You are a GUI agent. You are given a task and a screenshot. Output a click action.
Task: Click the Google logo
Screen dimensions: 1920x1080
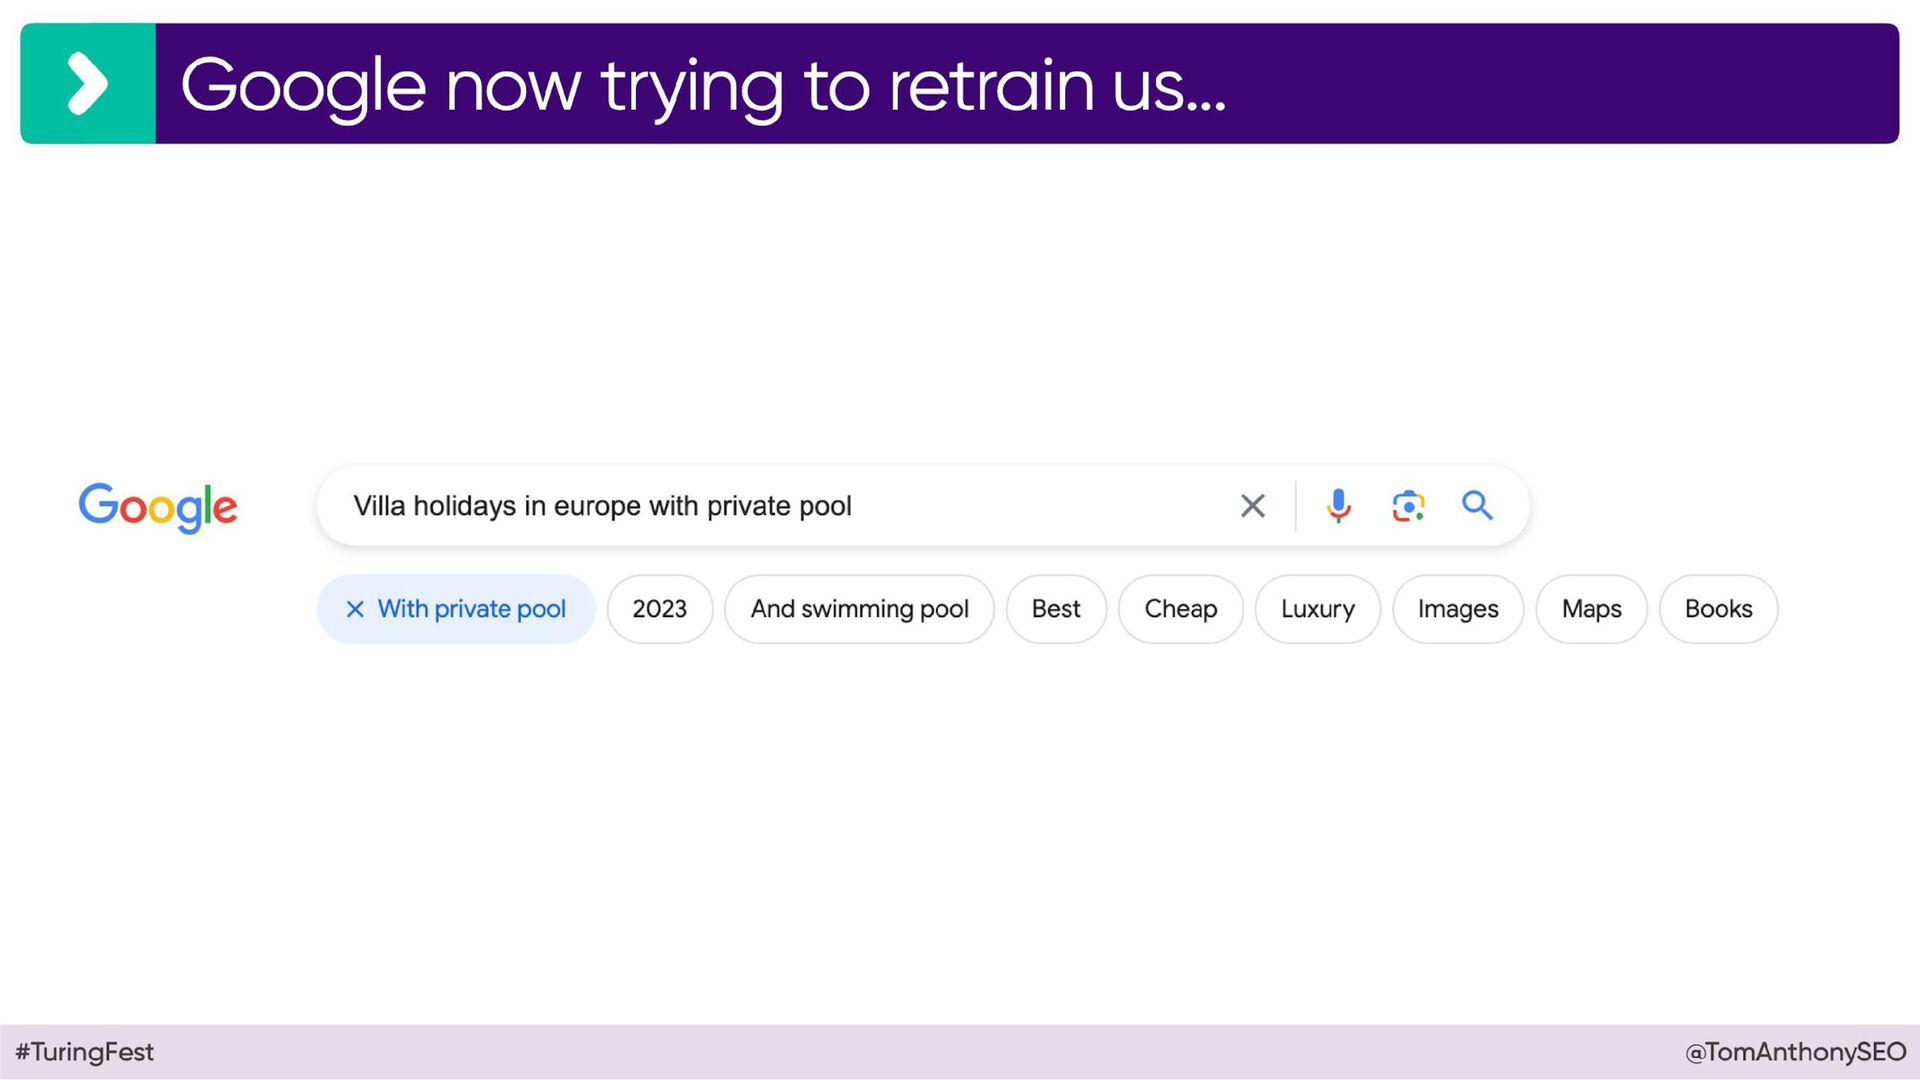tap(158, 507)
